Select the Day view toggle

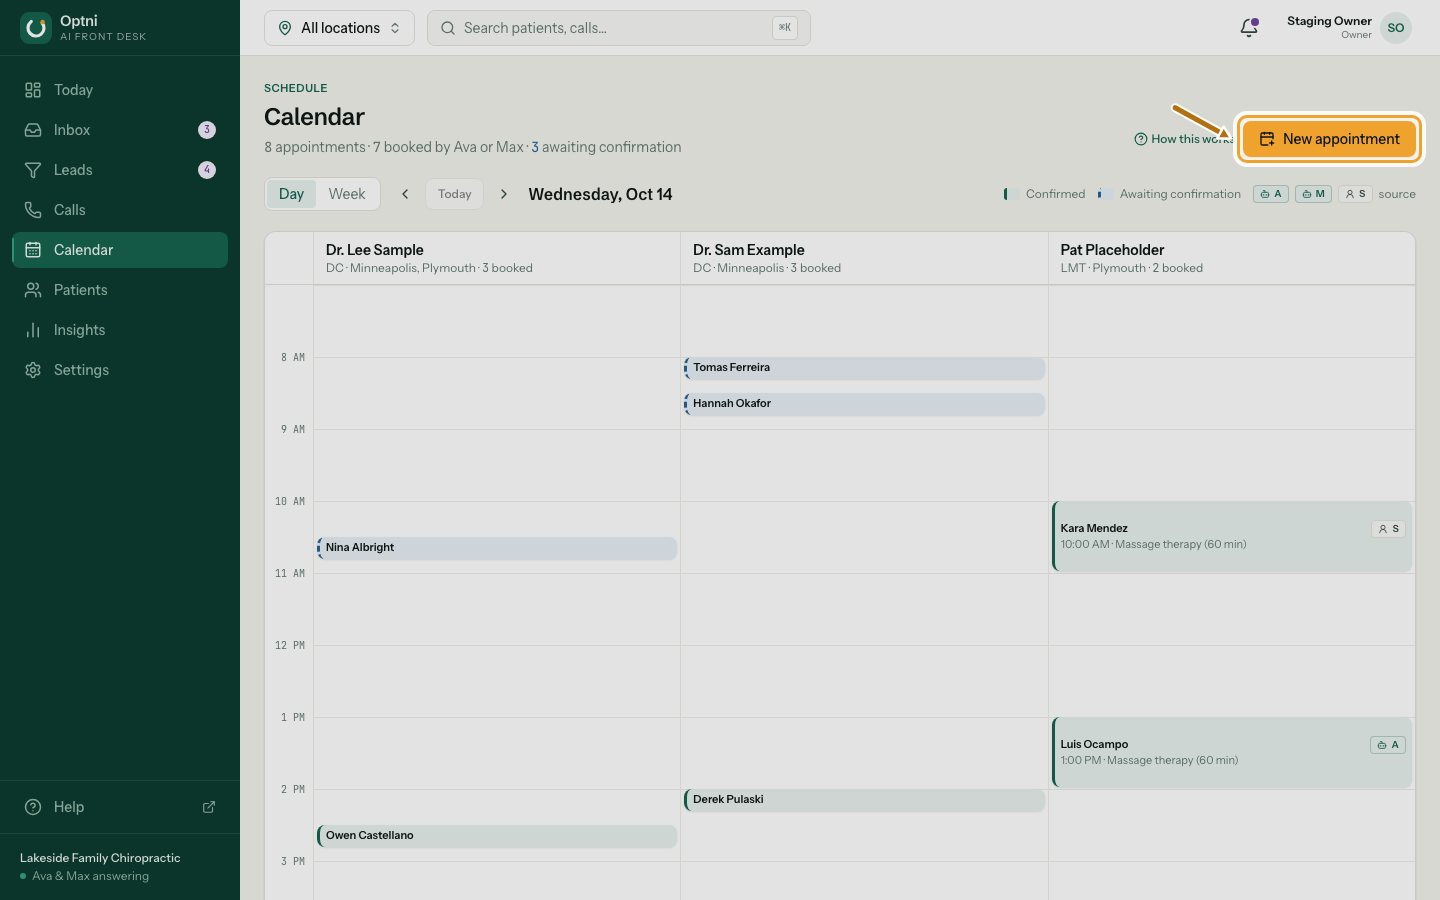click(291, 194)
